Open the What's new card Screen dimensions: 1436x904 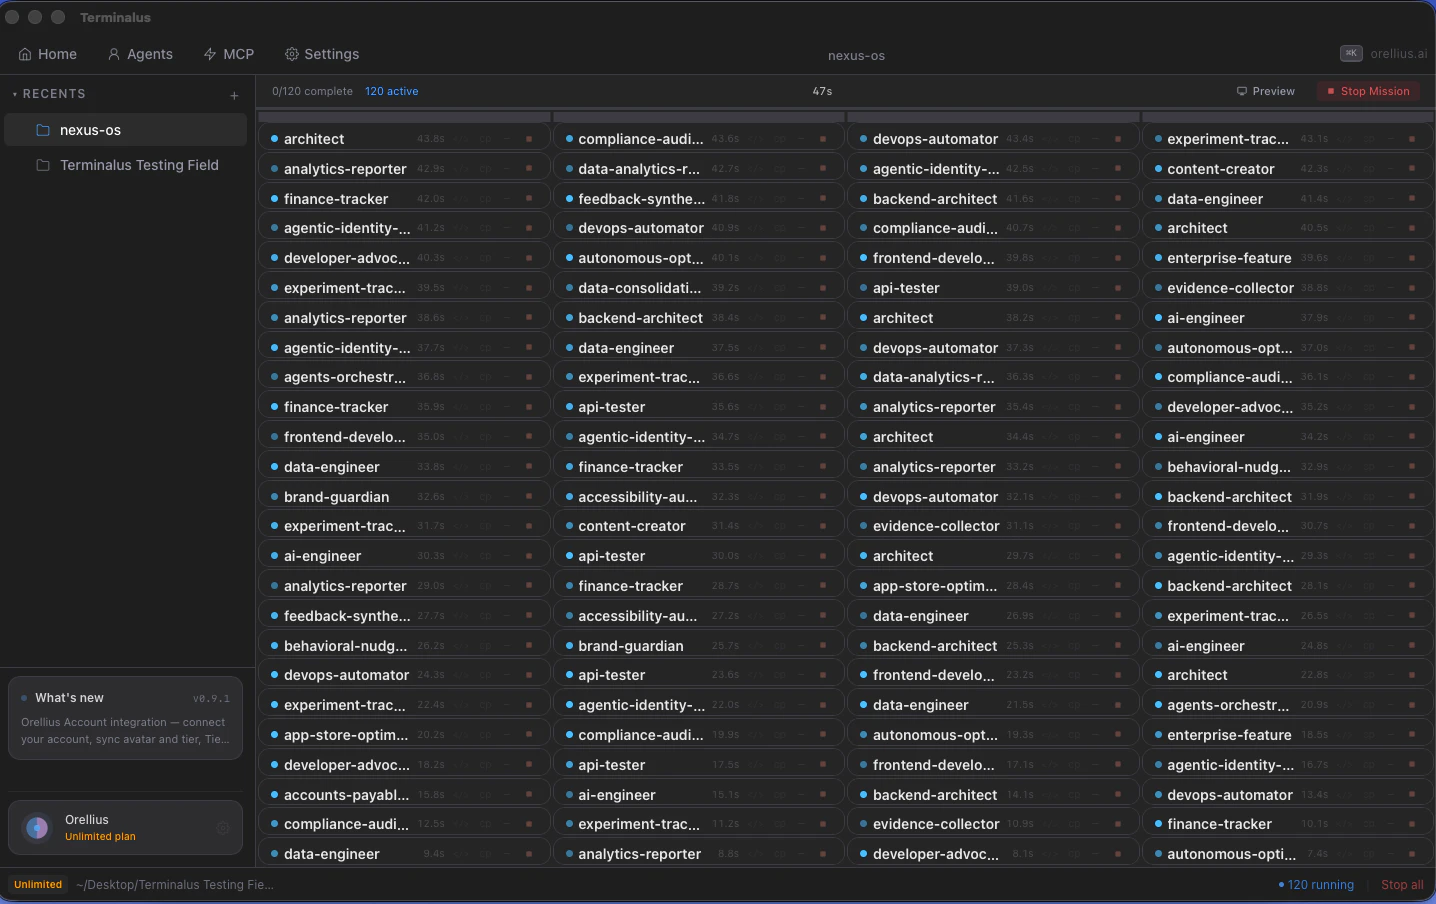125,718
